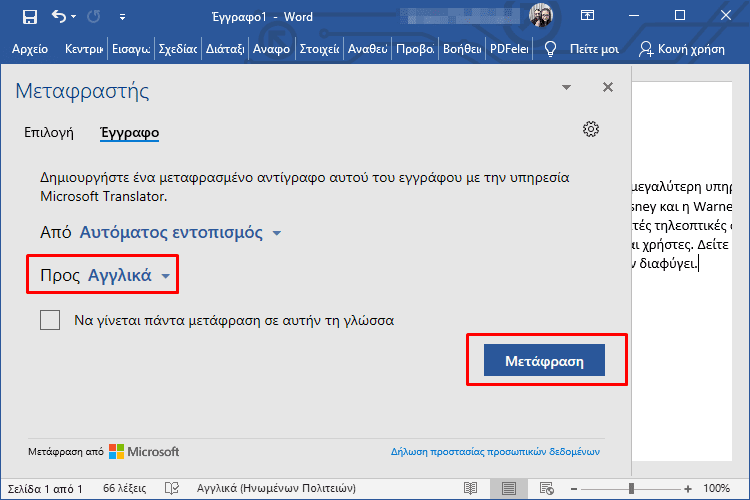750x500 pixels.
Task: Click the lightbulb Tell Me icon
Action: [551, 49]
